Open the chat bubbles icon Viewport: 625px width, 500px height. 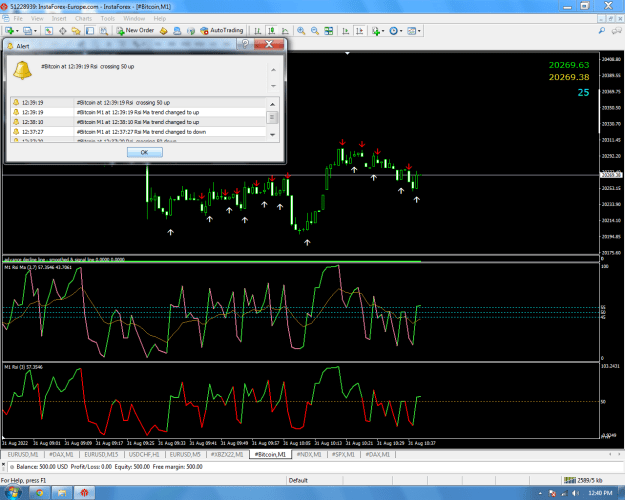click(x=617, y=30)
